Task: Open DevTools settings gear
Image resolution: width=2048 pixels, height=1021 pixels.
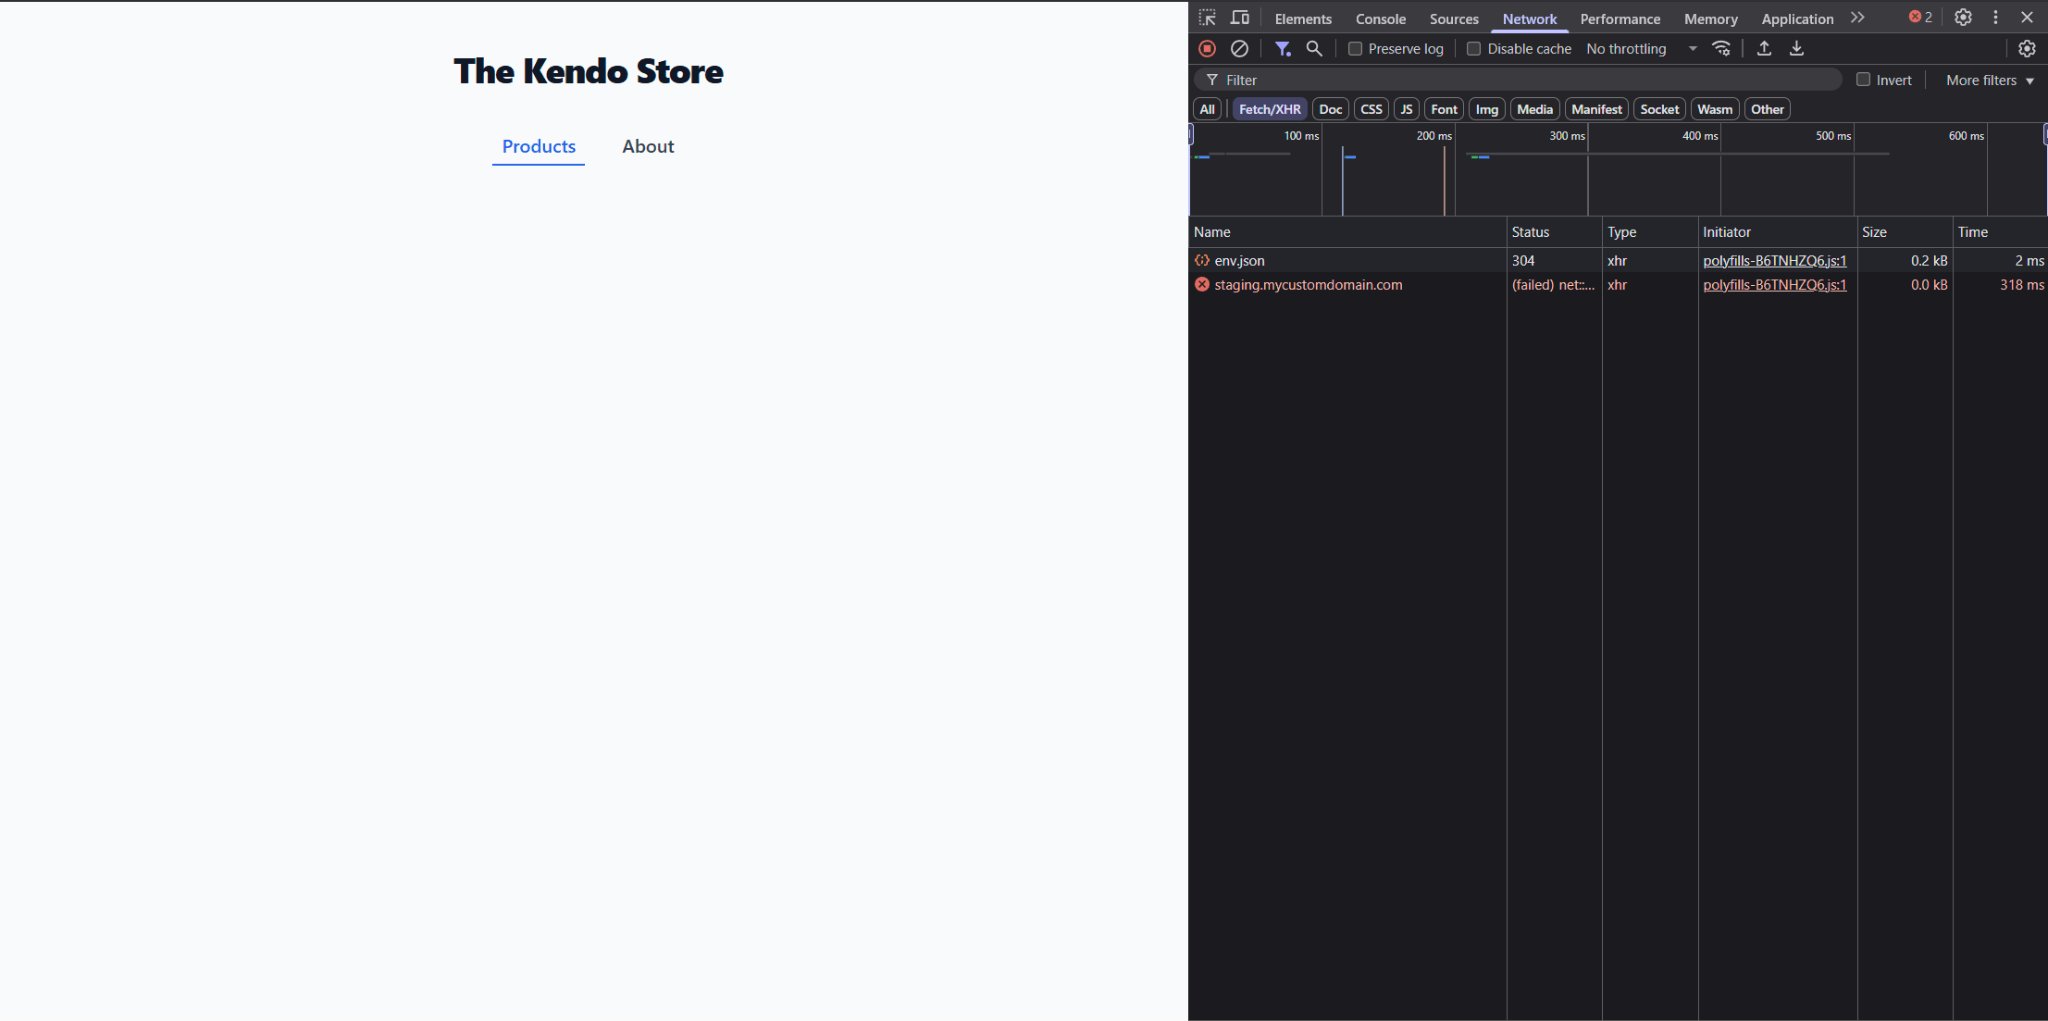Action: pos(1963,18)
